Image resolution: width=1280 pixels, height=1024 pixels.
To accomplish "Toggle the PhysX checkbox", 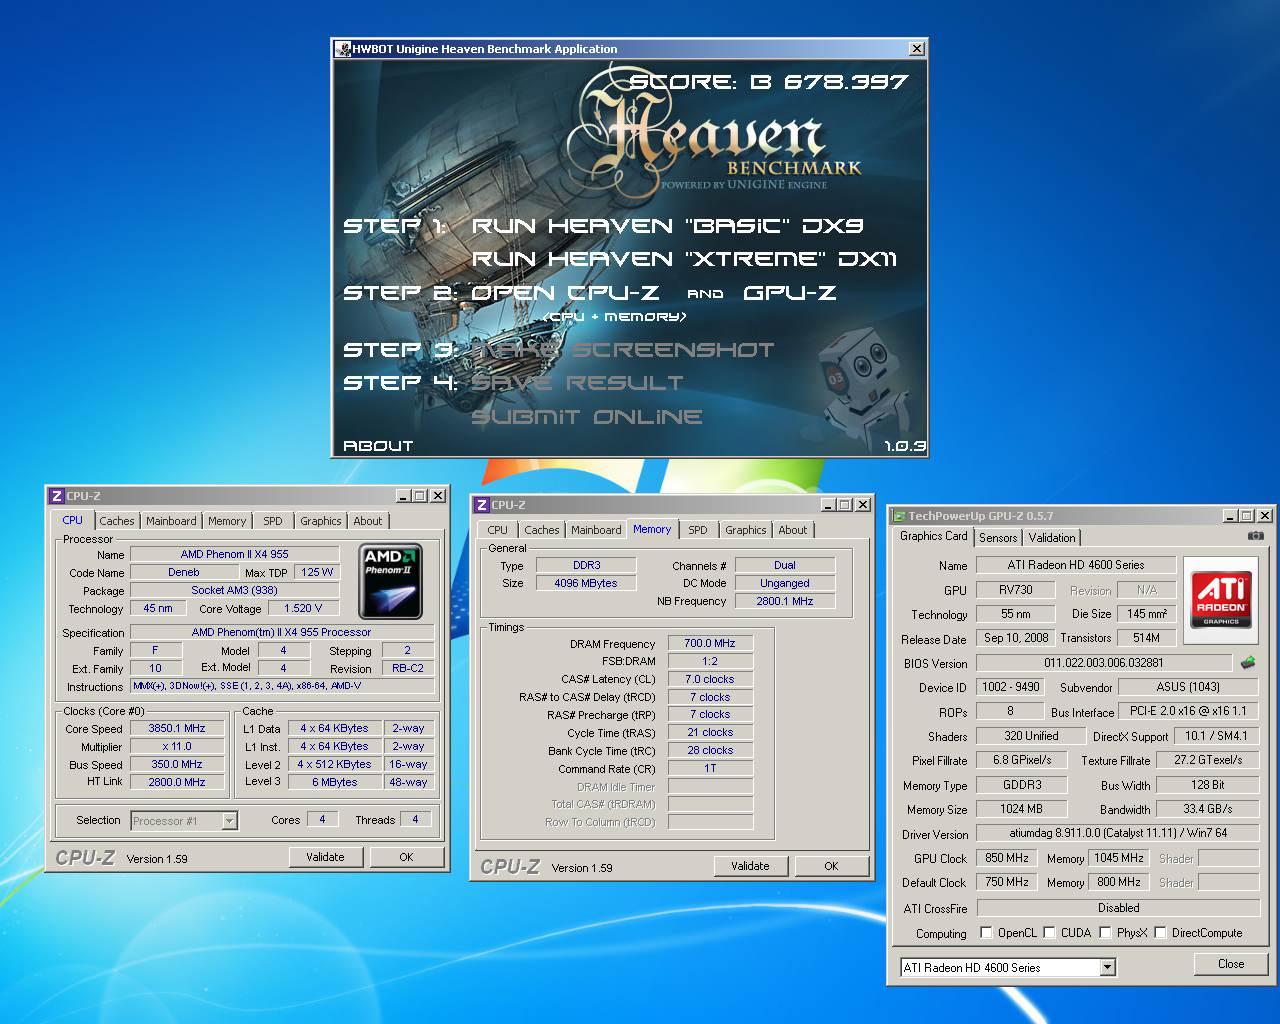I will 1106,933.
